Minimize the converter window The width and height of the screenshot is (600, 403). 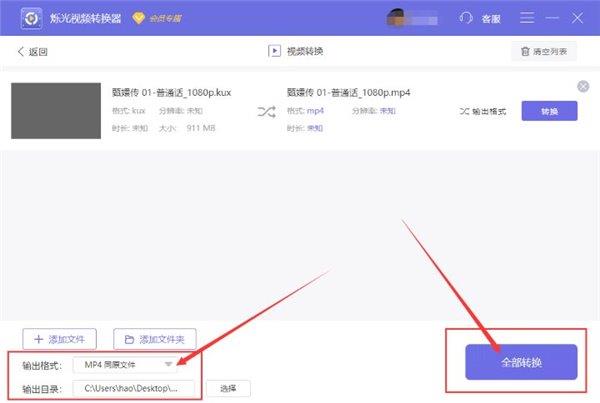point(552,18)
